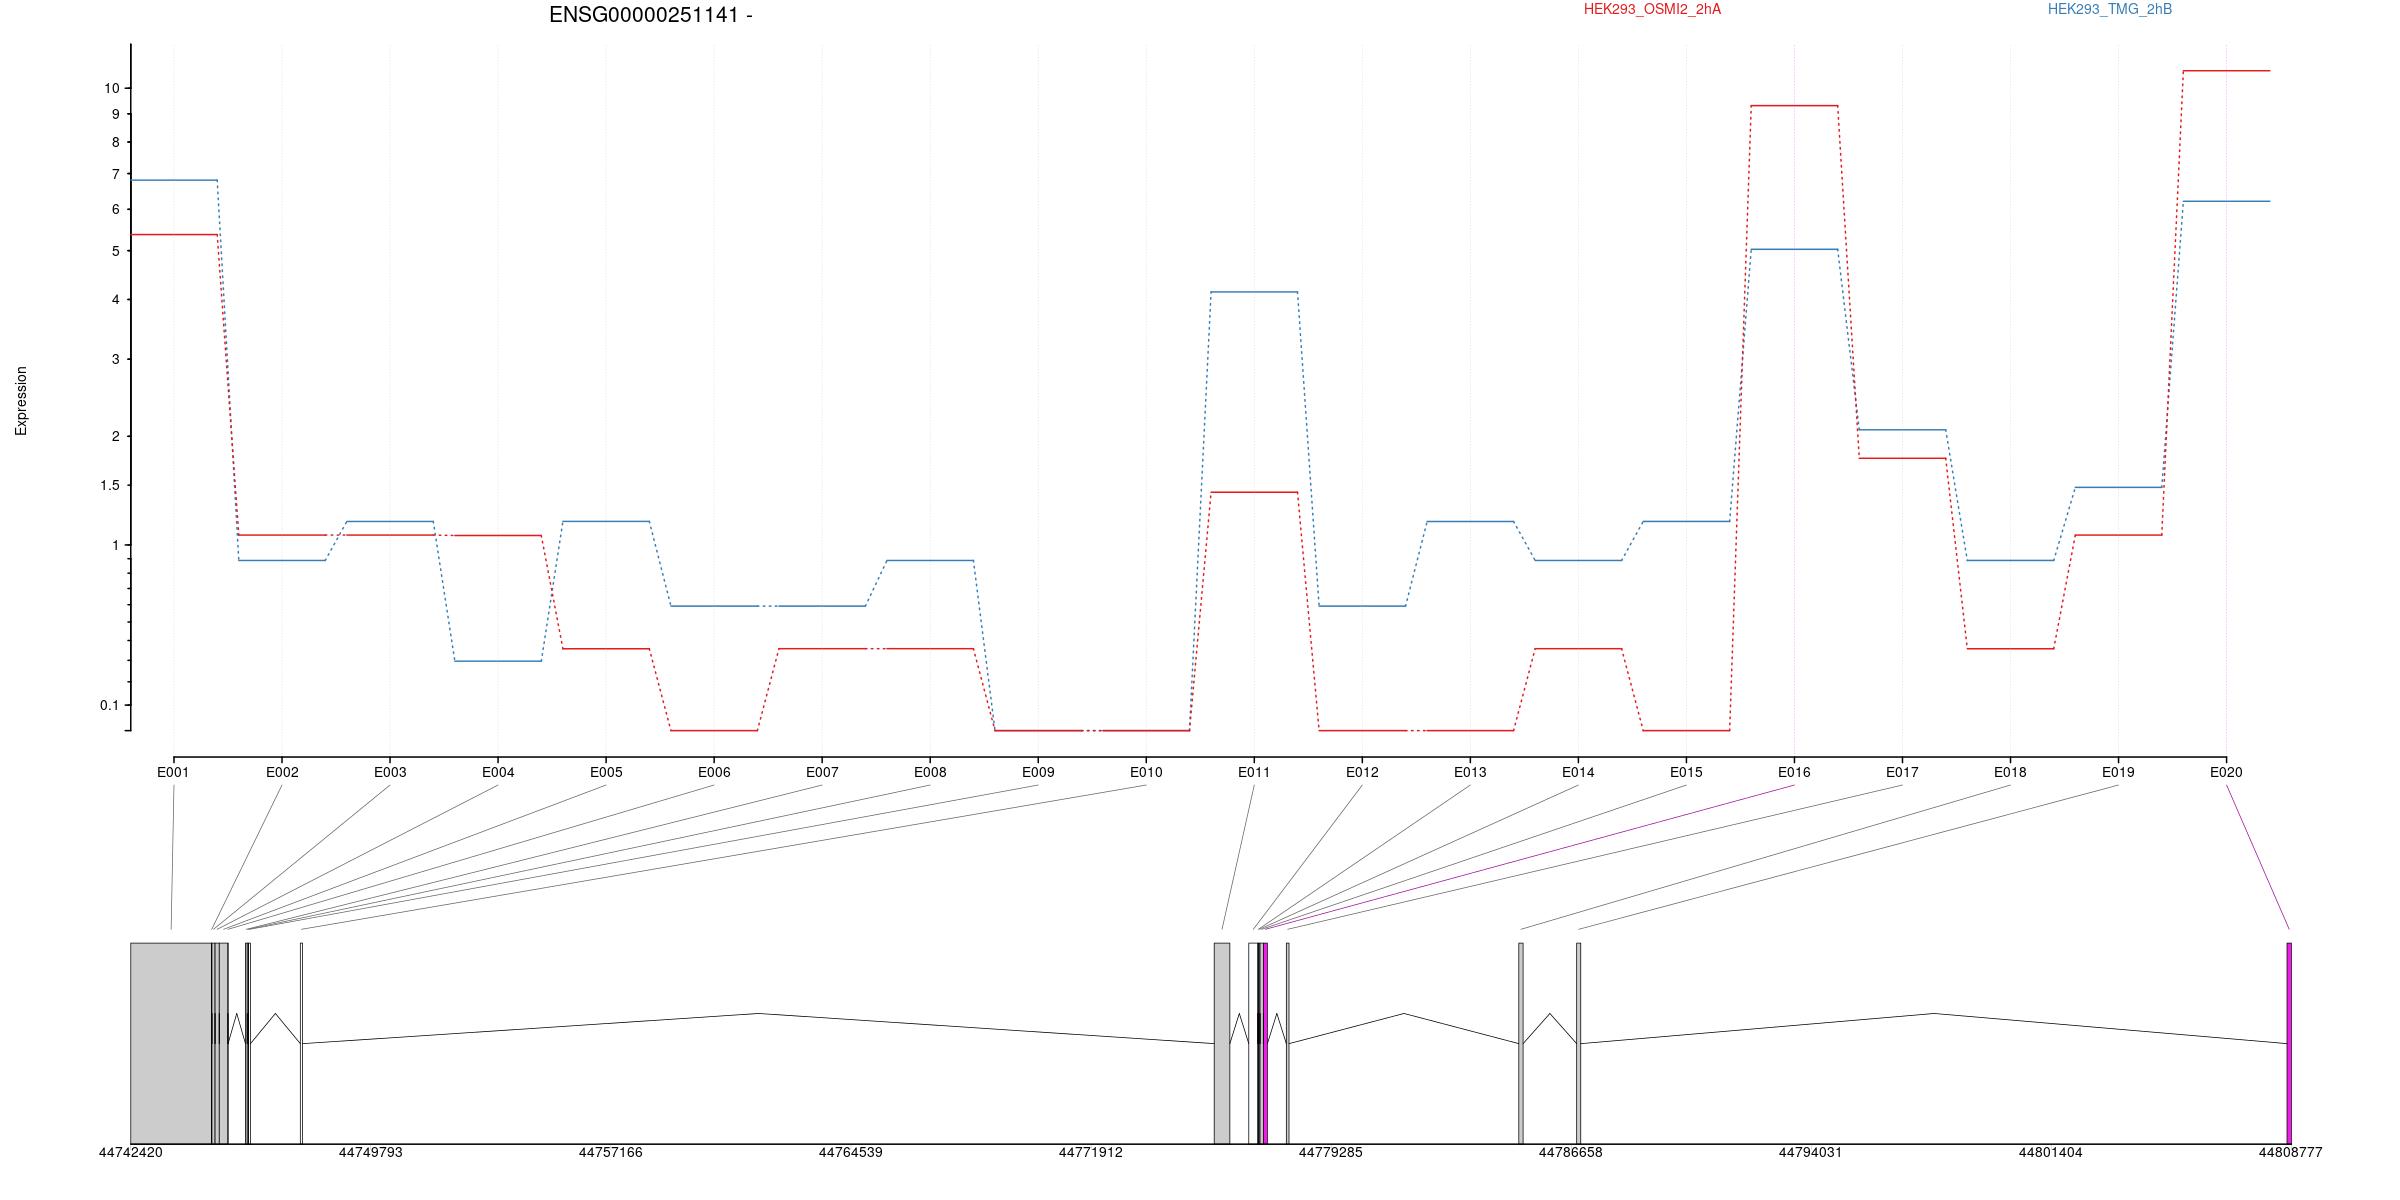This screenshot has width=2400, height=1200.
Task: Click the red expression segment above E016
Action: pos(1794,105)
